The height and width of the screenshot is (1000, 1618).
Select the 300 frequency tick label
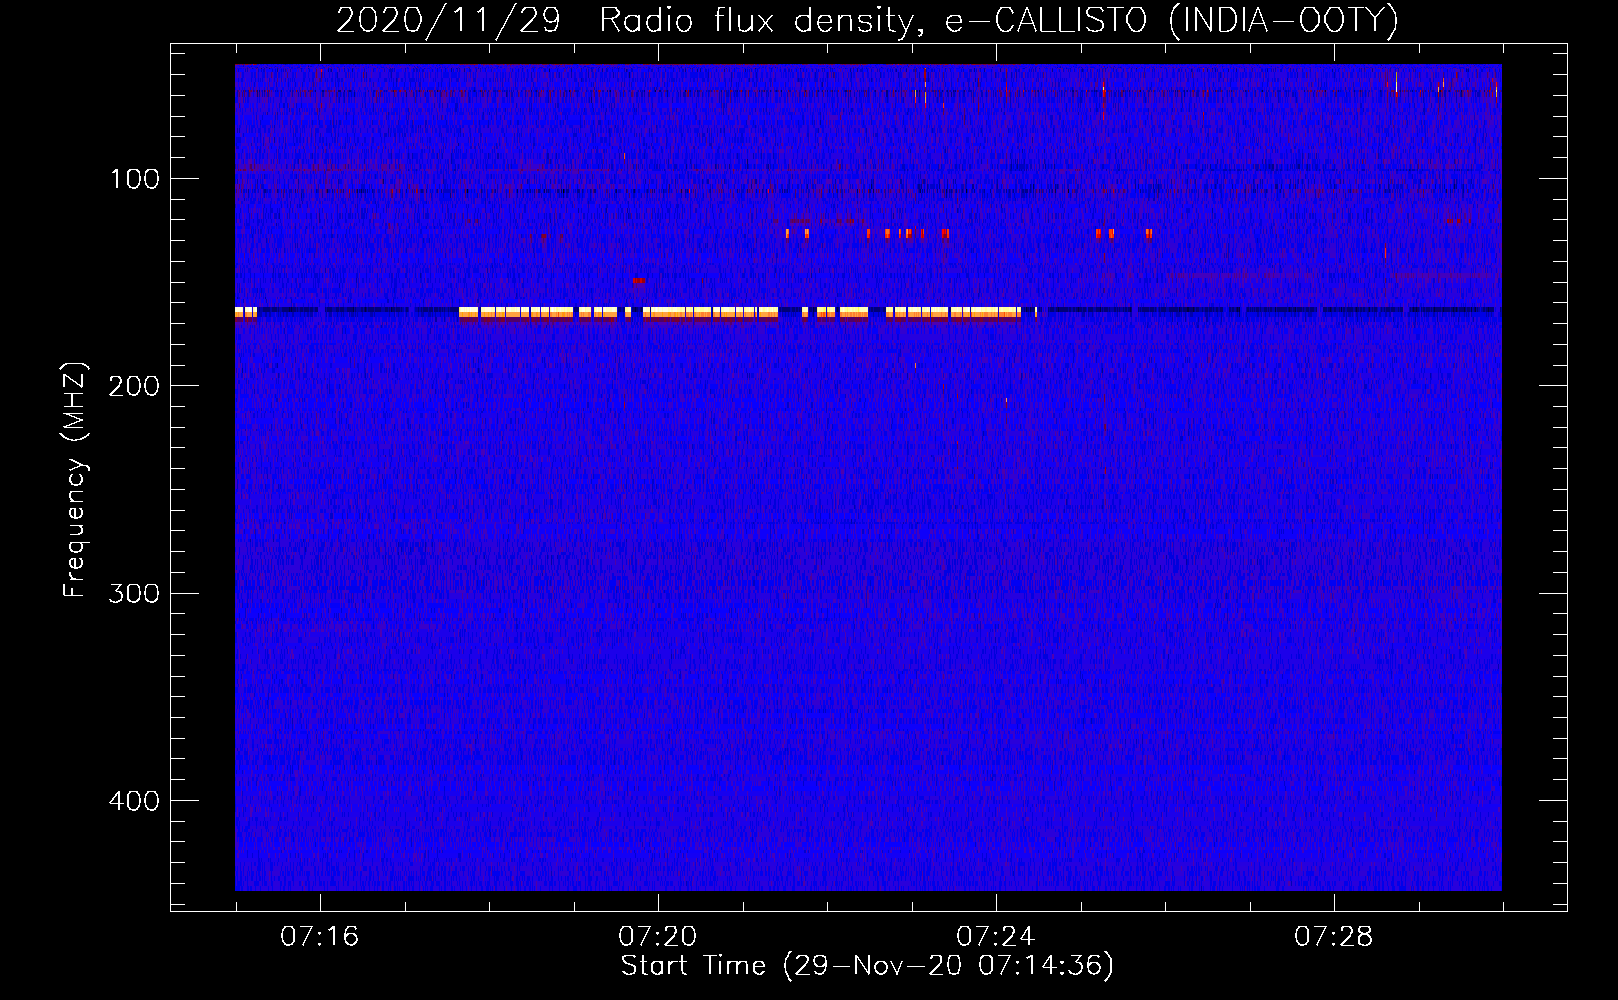click(x=135, y=594)
